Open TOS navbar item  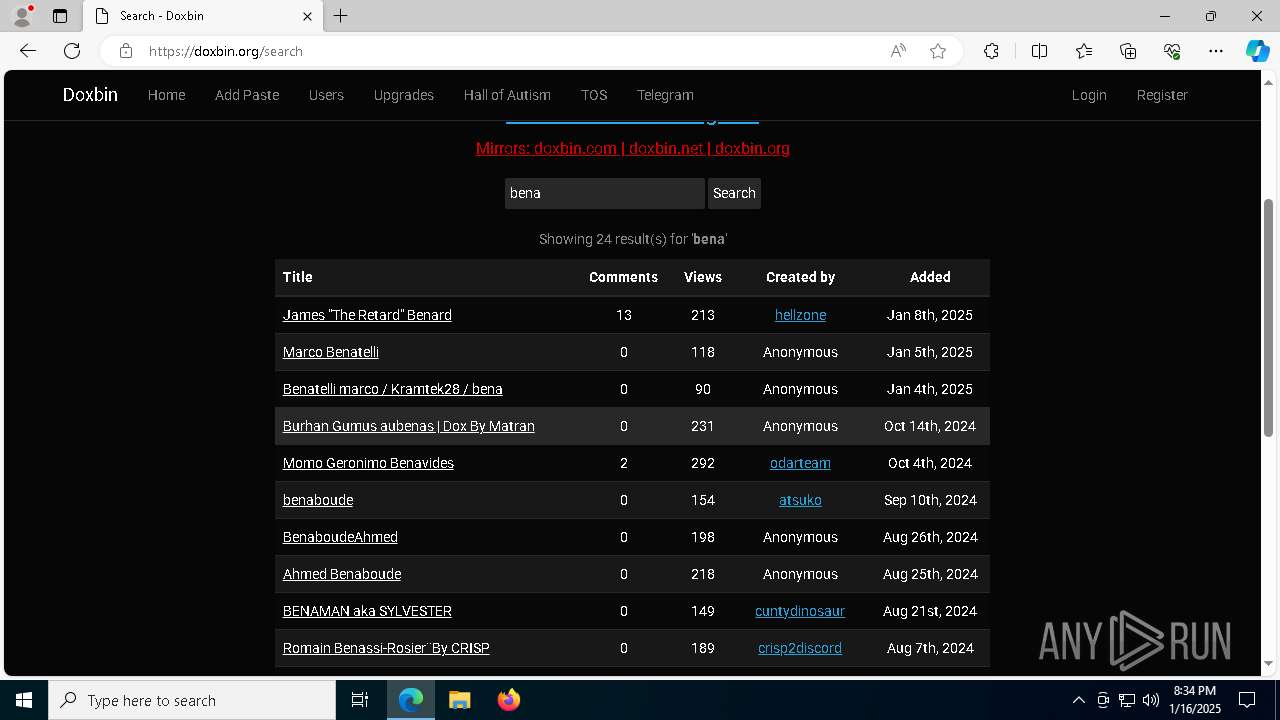tap(594, 95)
